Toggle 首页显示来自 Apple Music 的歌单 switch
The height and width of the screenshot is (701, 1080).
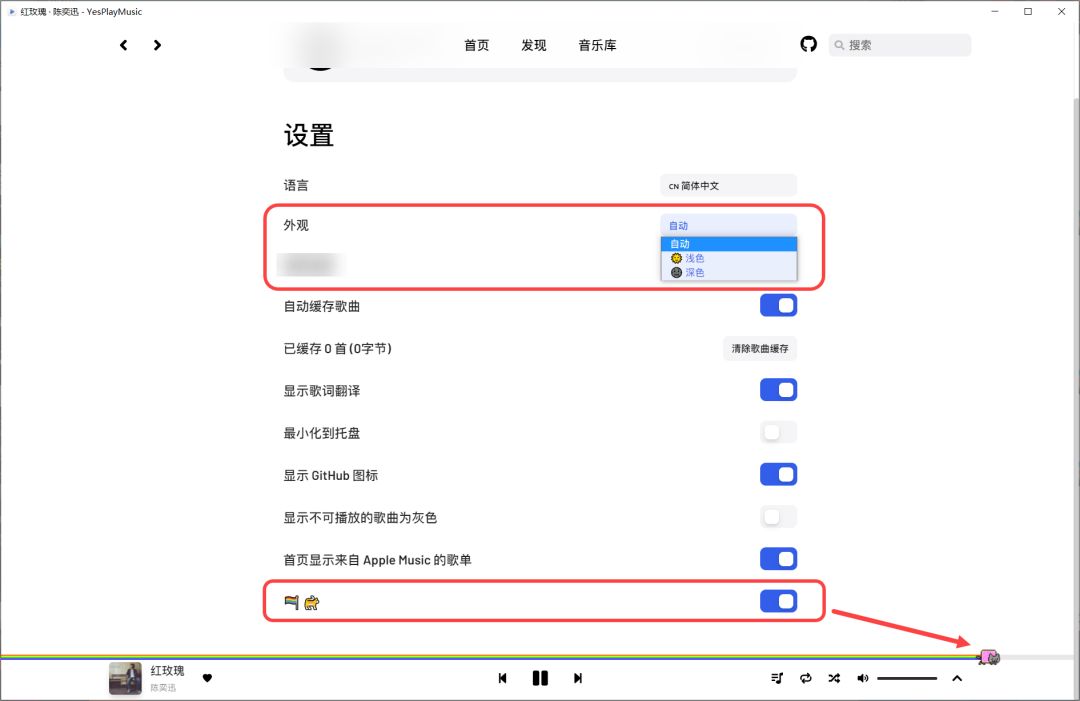778,559
